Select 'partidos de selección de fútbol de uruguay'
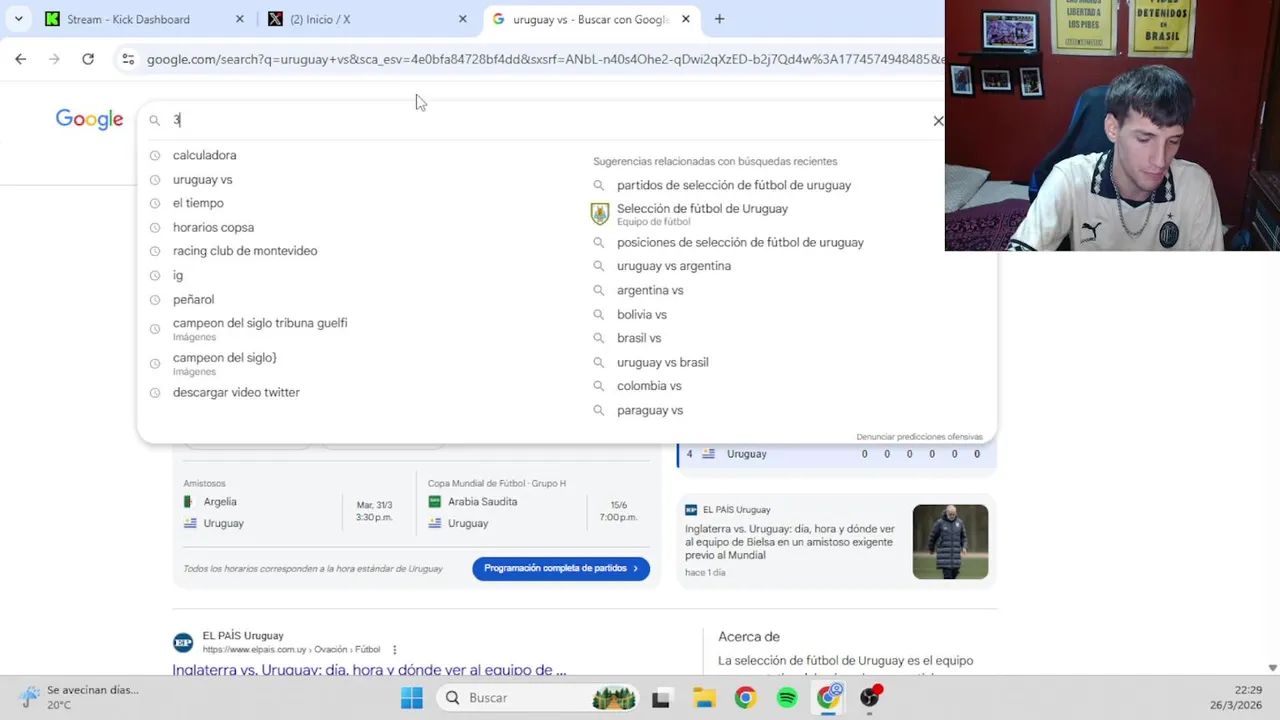Screen dimensions: 1280x720 click(734, 185)
